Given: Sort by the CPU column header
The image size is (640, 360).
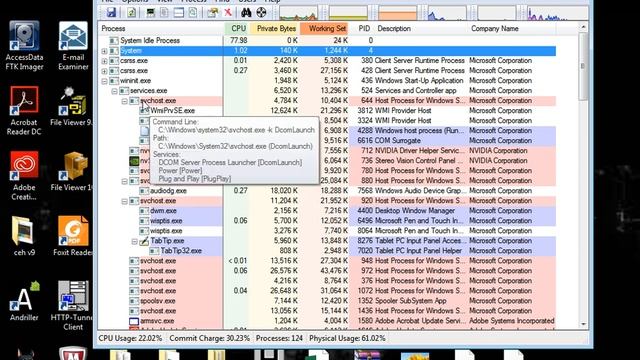Looking at the screenshot, I should [237, 29].
